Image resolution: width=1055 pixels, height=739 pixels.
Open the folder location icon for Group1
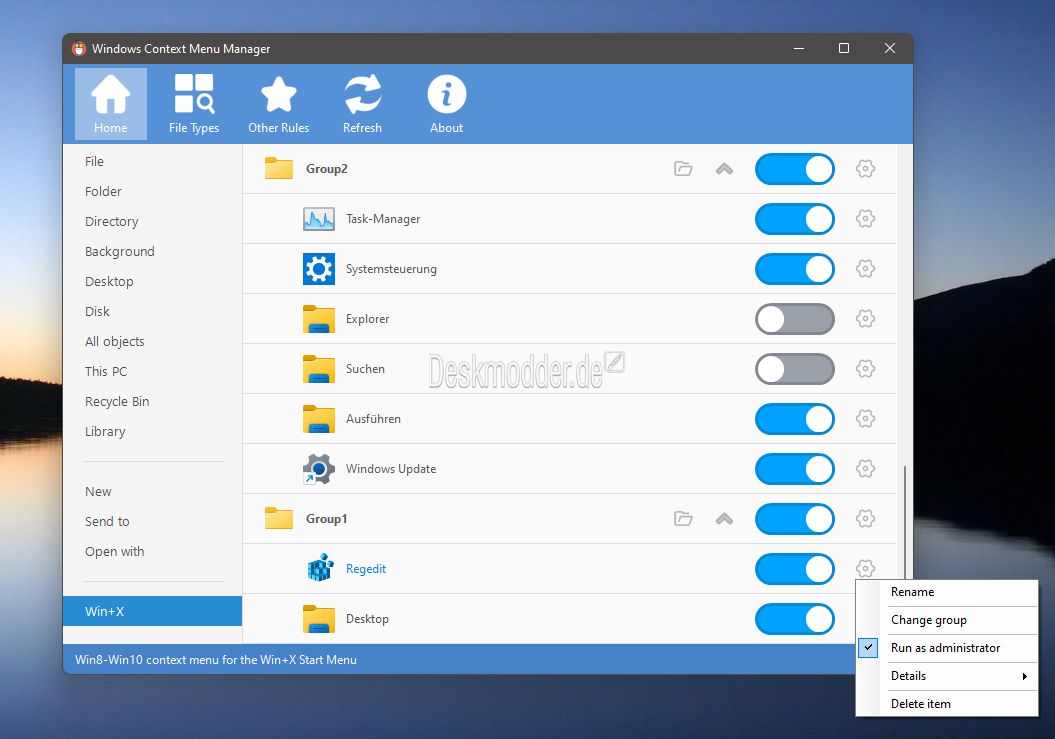click(683, 519)
